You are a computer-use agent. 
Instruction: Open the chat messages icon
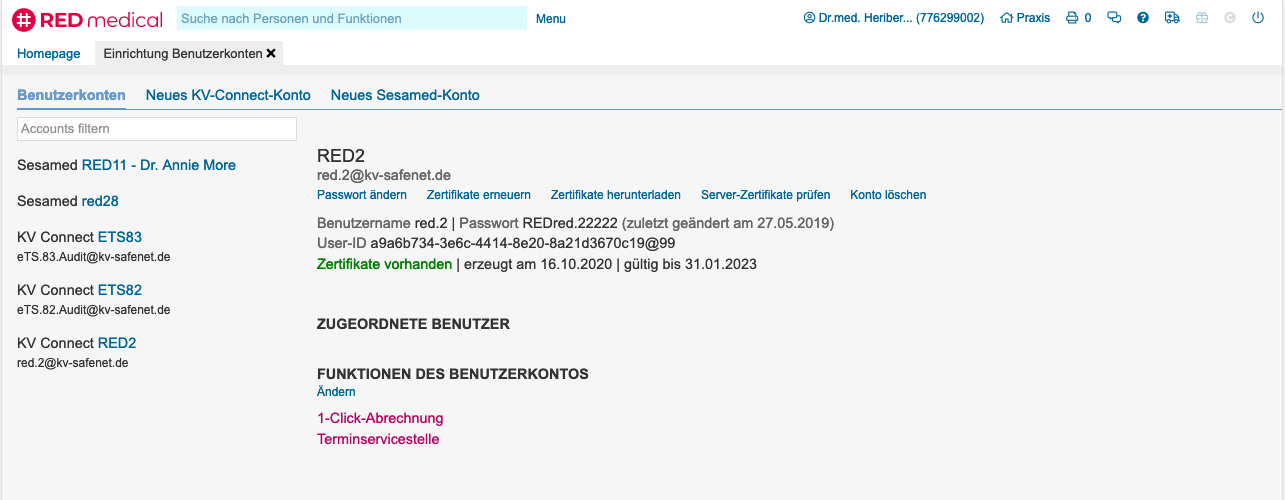pos(1114,18)
